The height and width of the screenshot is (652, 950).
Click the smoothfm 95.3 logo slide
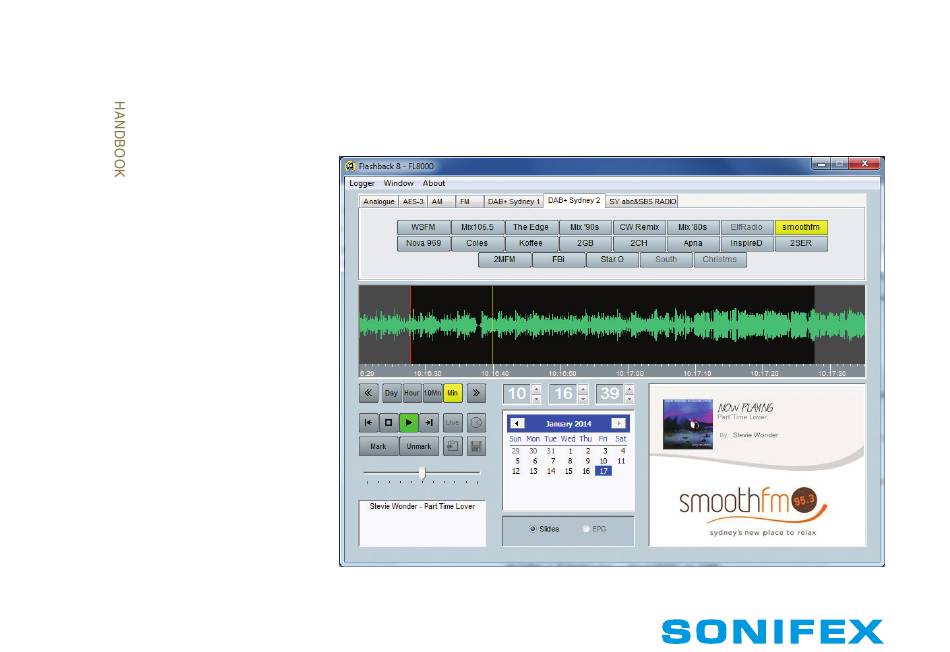coord(753,511)
